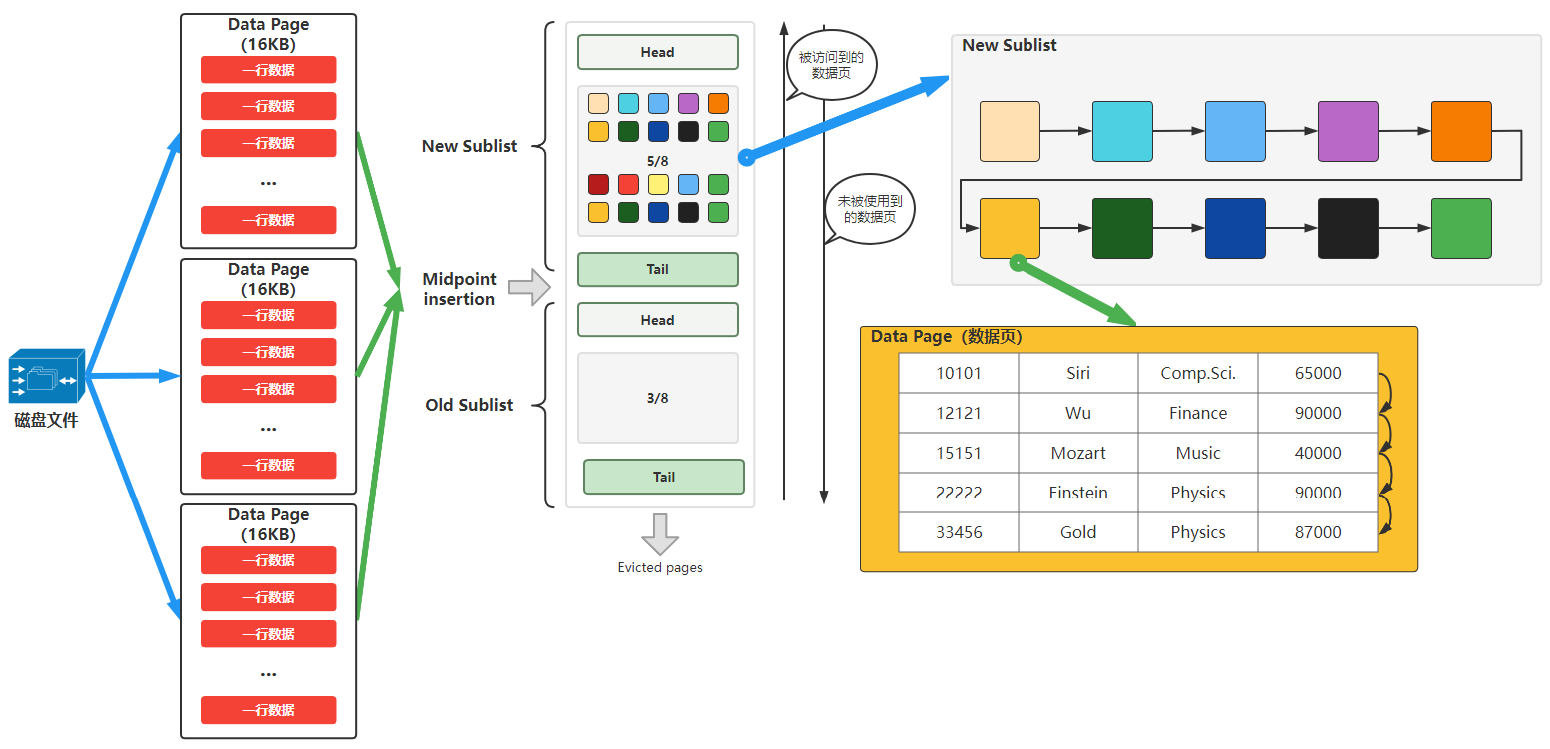Select the Mozart cell in the data table
This screenshot has width=1550, height=749.
tap(1078, 453)
